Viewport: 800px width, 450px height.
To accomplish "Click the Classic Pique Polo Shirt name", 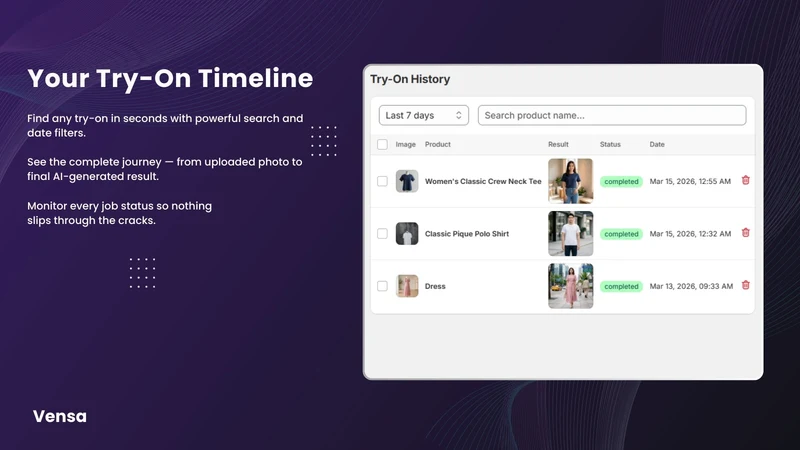I will 467,234.
